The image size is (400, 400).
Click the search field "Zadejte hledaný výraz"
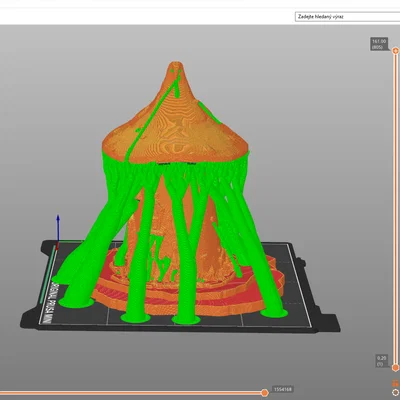(x=347, y=17)
